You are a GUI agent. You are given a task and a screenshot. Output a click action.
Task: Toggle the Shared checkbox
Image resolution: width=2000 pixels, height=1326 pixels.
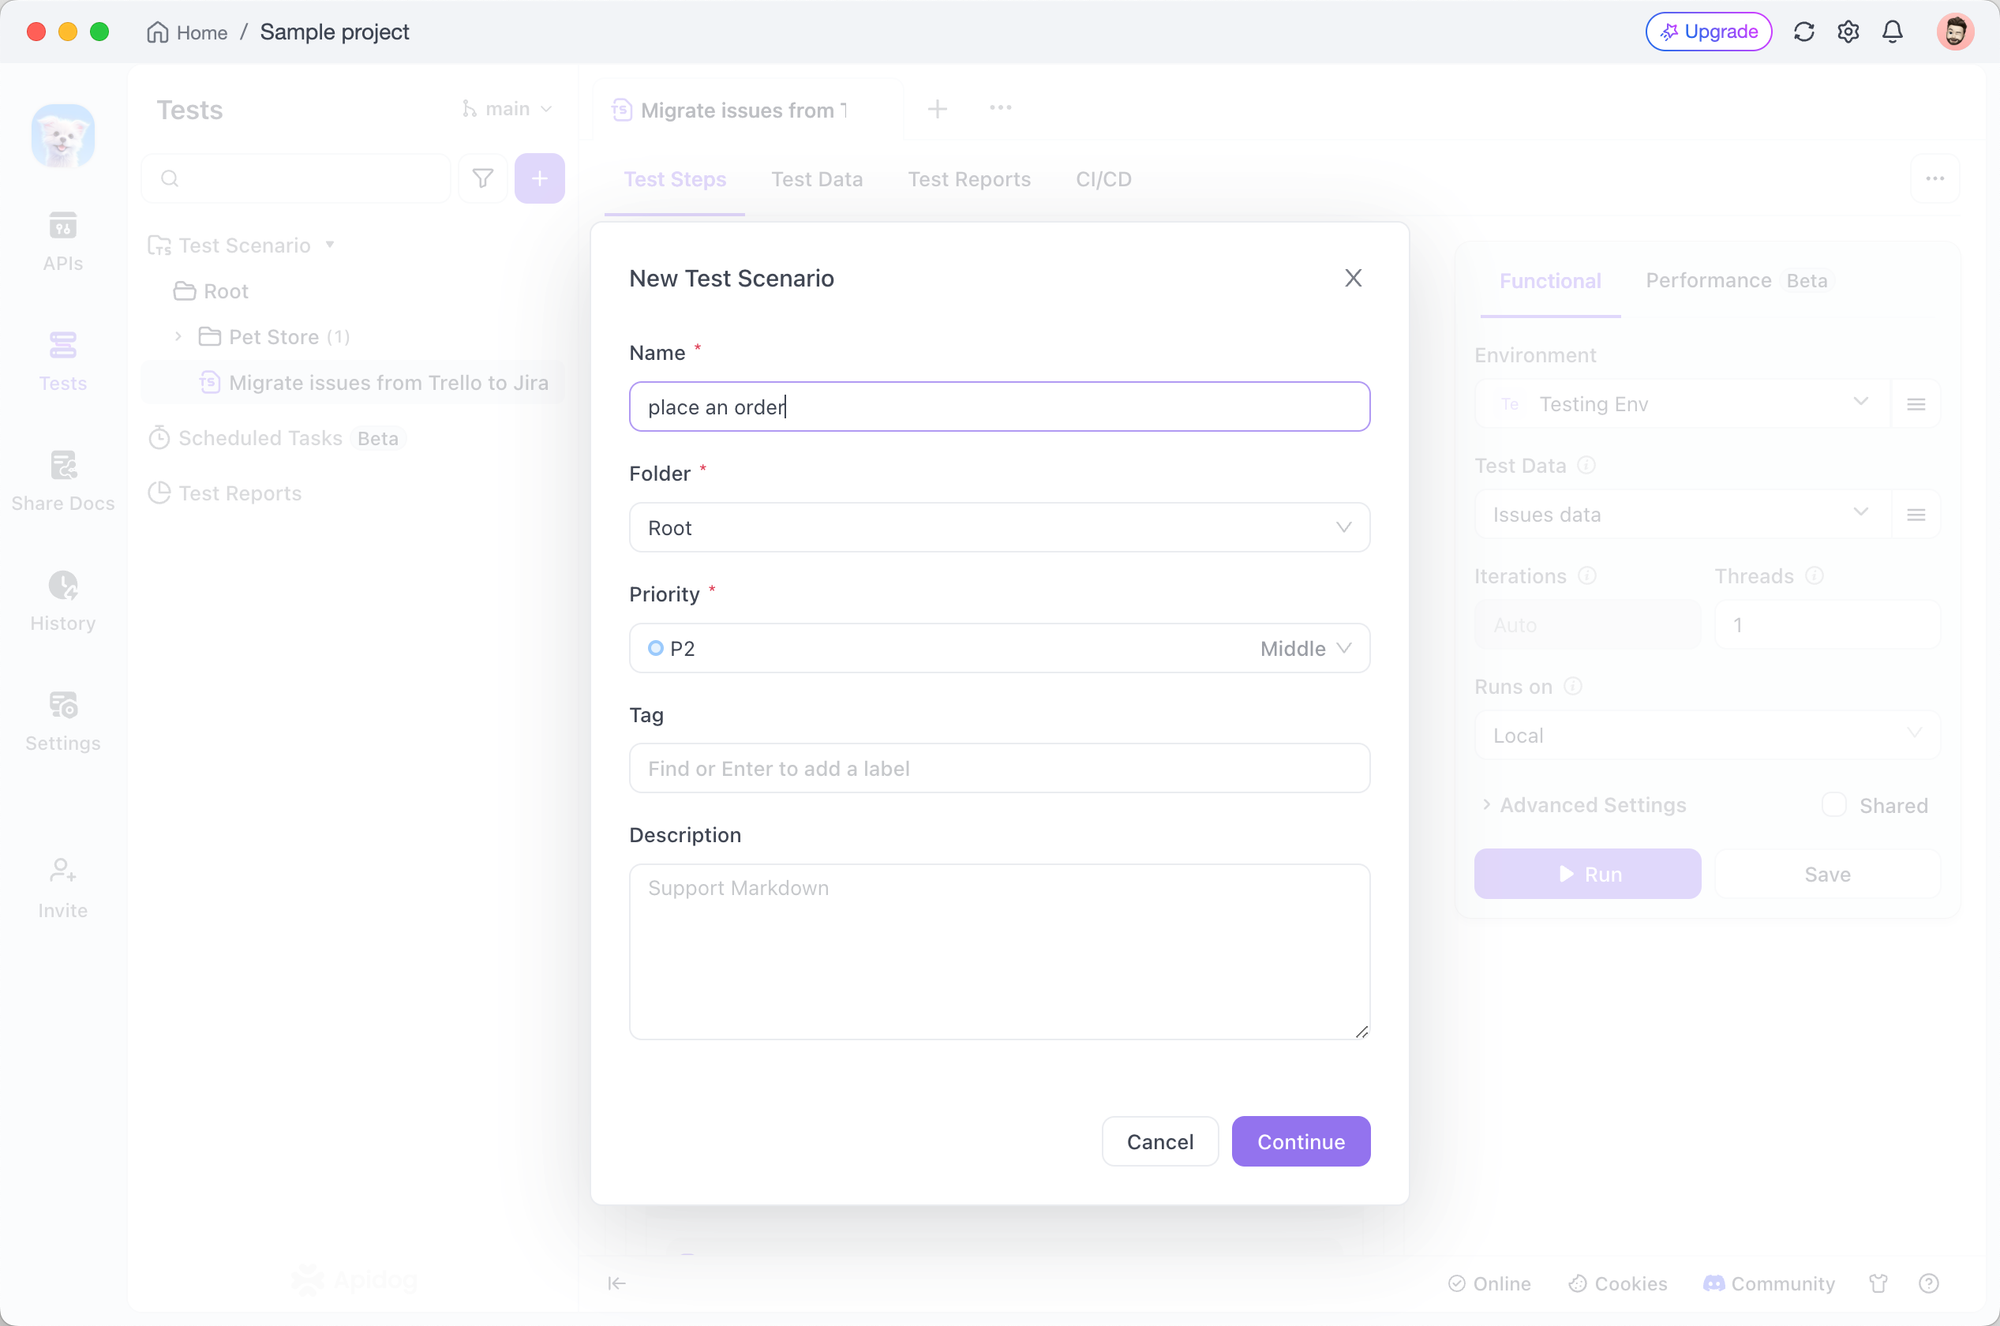tap(1834, 805)
